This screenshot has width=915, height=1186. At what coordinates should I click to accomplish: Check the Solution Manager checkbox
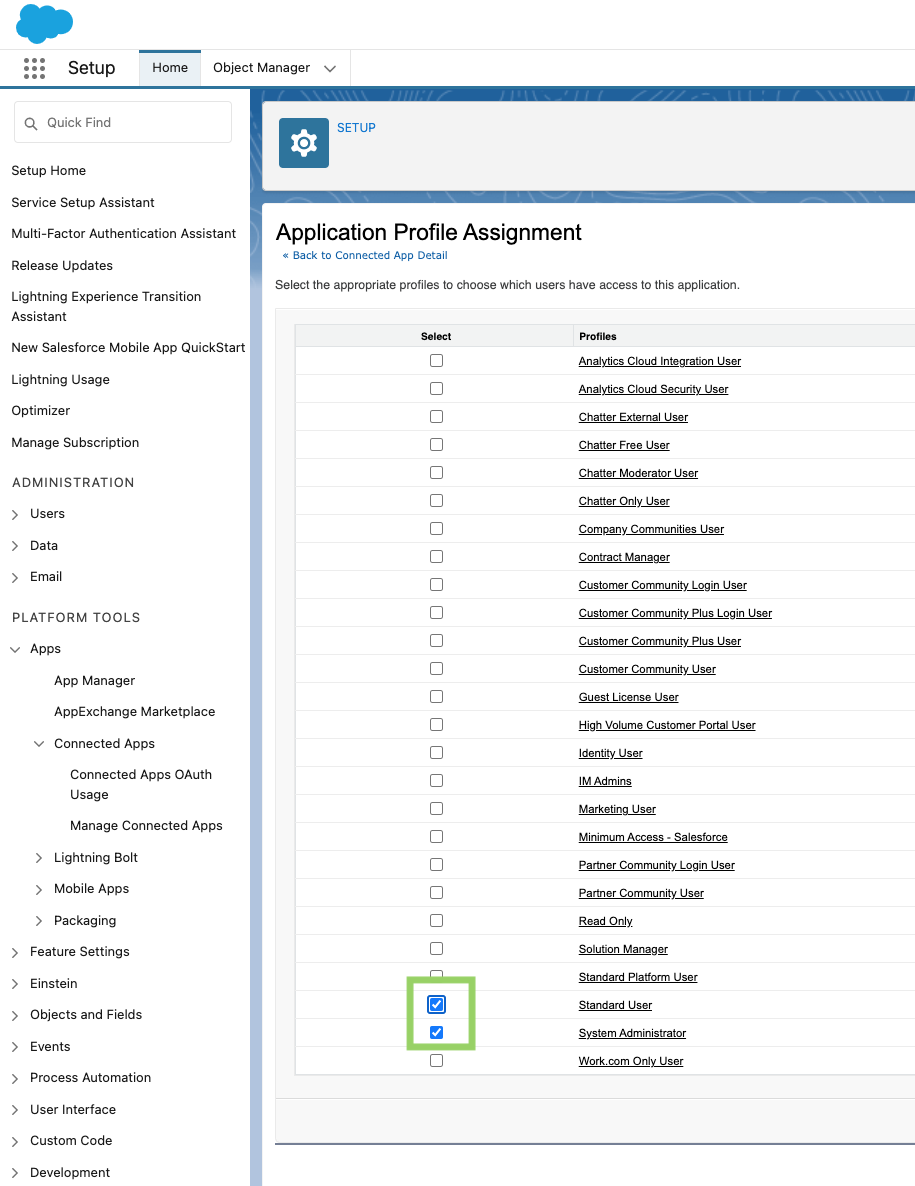point(436,948)
